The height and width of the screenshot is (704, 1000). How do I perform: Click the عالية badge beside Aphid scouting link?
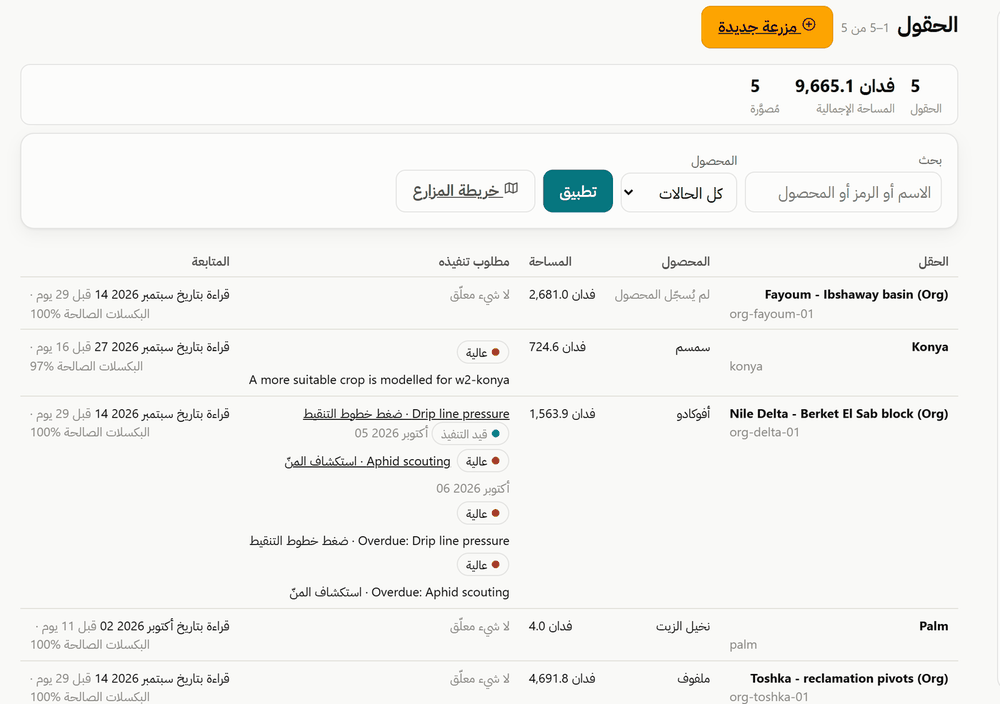[483, 461]
